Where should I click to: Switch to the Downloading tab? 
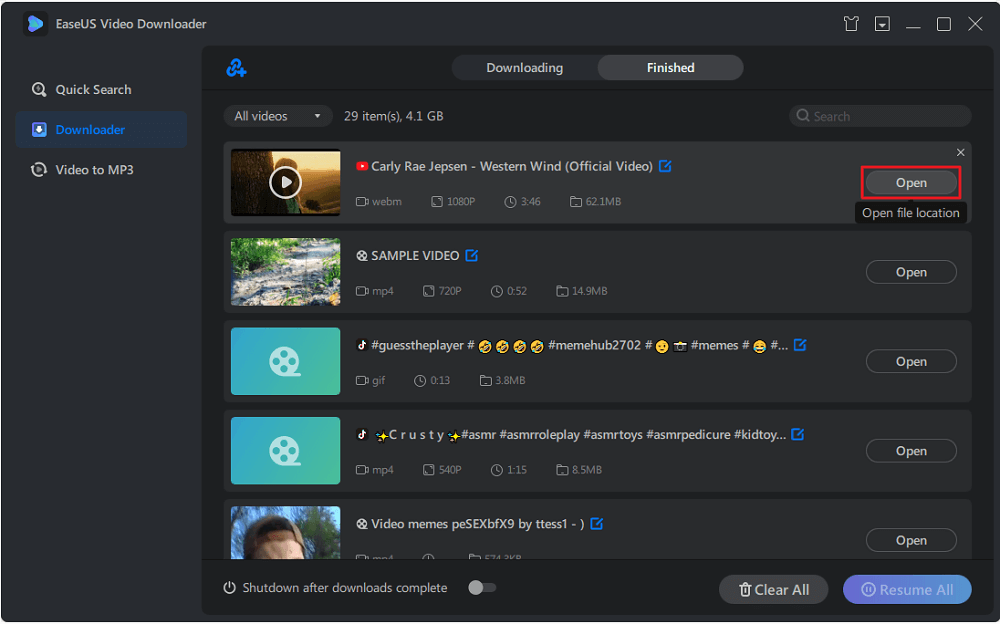tap(525, 68)
